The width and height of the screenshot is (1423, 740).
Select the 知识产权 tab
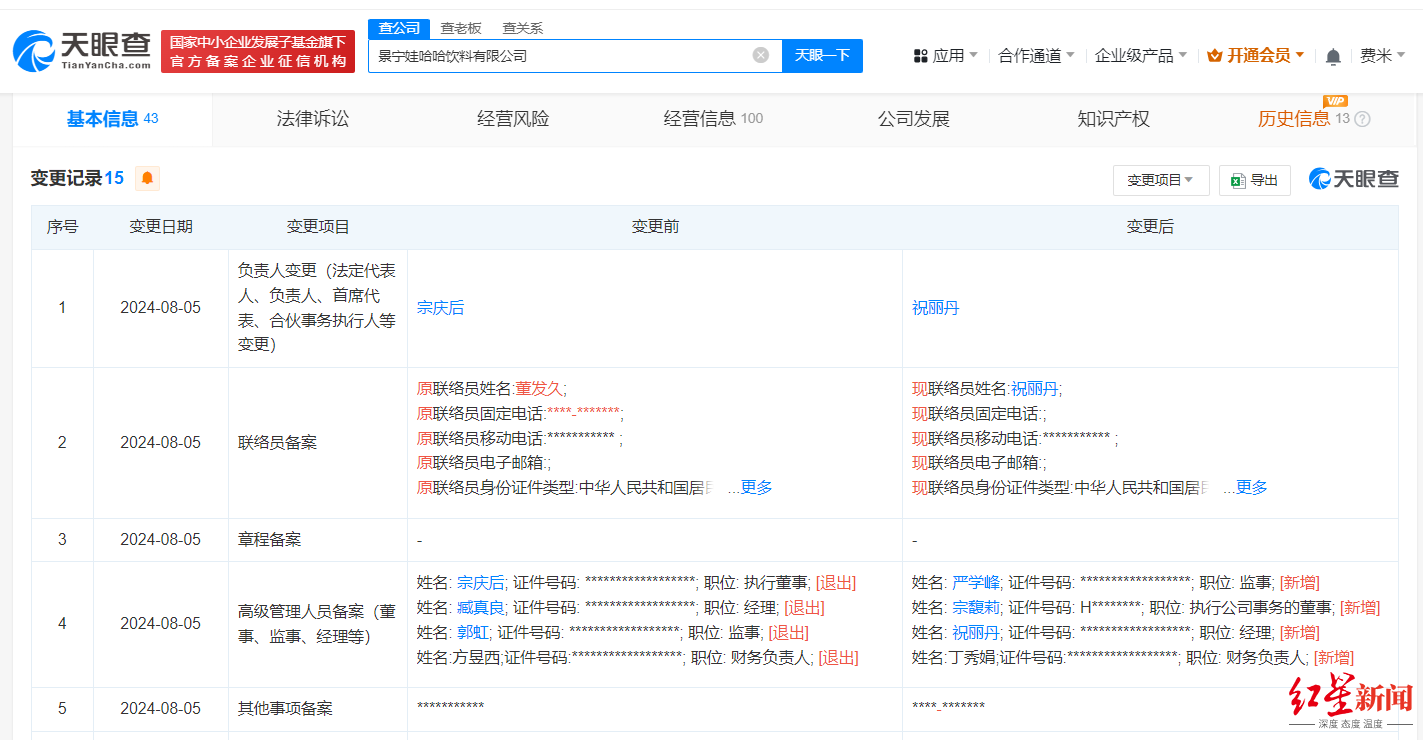(x=1113, y=119)
